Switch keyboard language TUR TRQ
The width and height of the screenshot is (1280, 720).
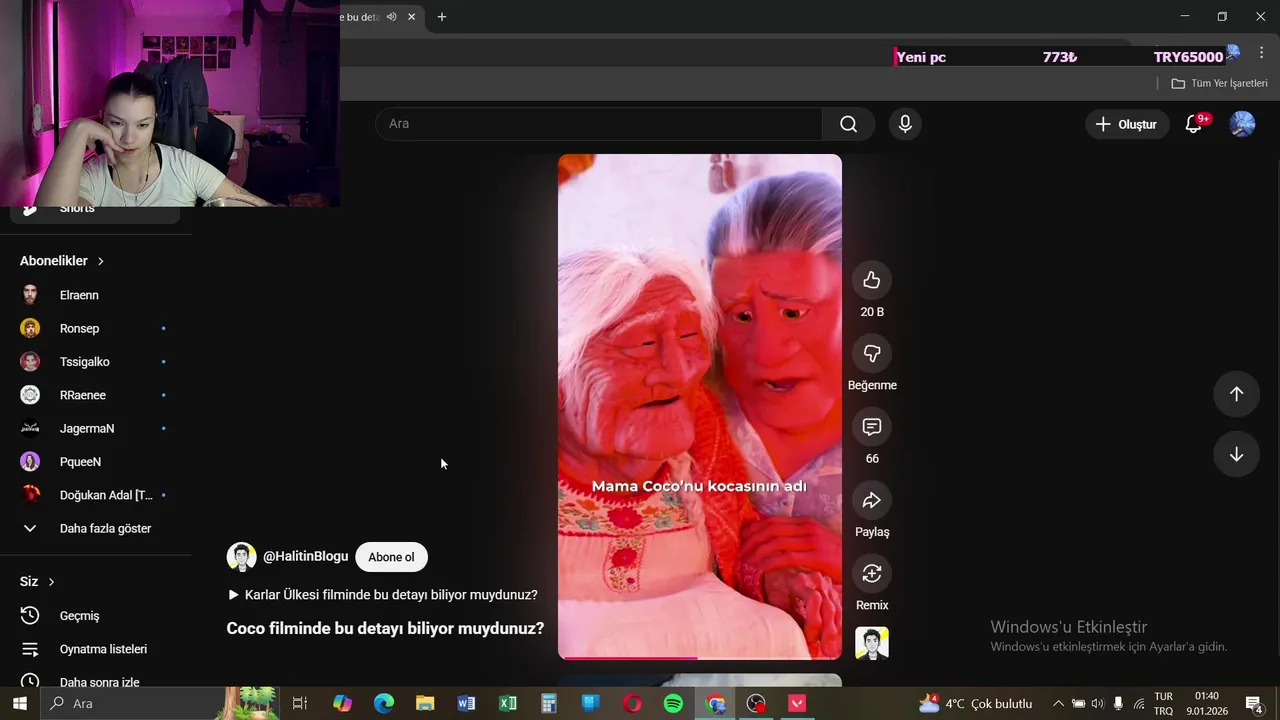coord(1163,703)
